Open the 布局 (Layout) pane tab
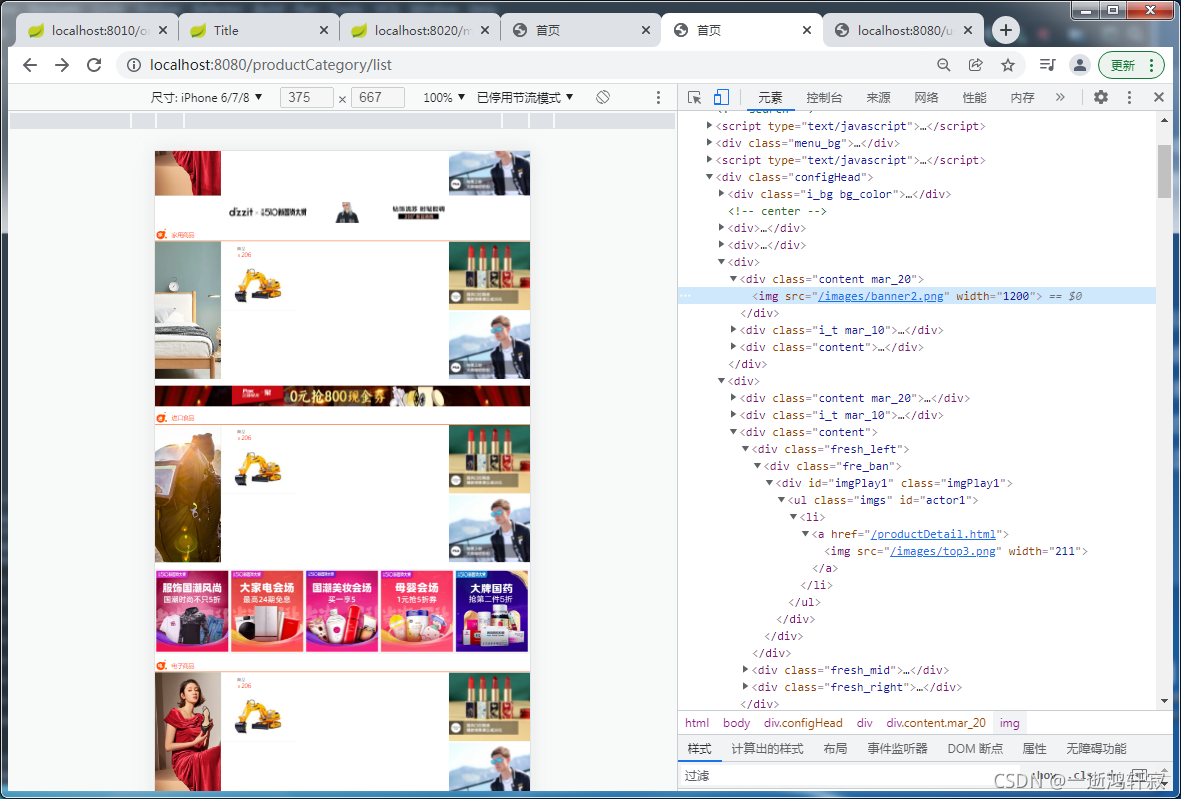The height and width of the screenshot is (799, 1181). click(x=835, y=749)
